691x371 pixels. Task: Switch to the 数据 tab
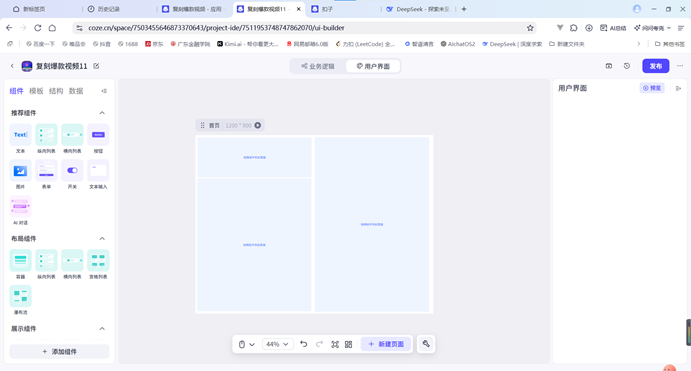76,91
